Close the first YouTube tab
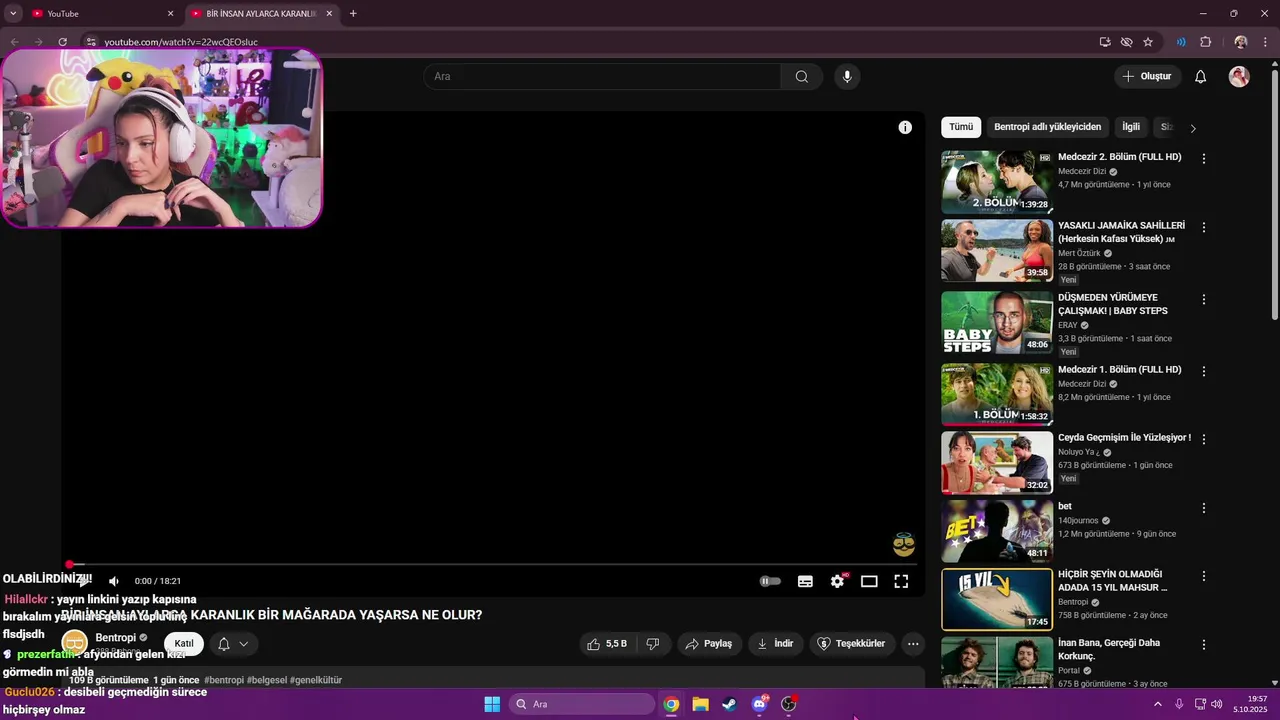Screen dimensions: 1280x720 [170, 14]
